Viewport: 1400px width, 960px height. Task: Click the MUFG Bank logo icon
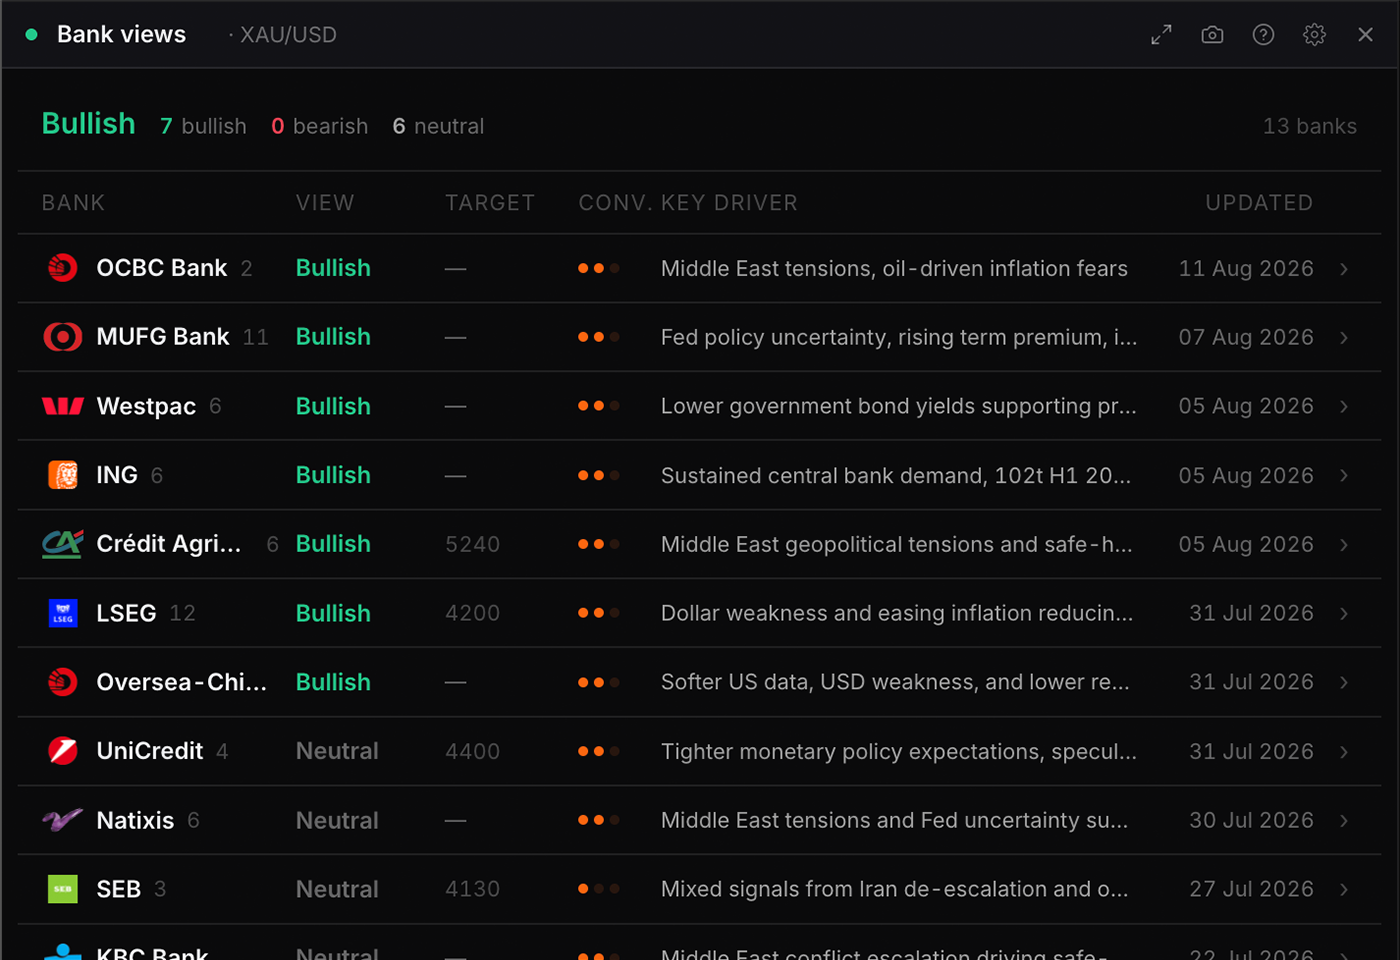click(63, 337)
